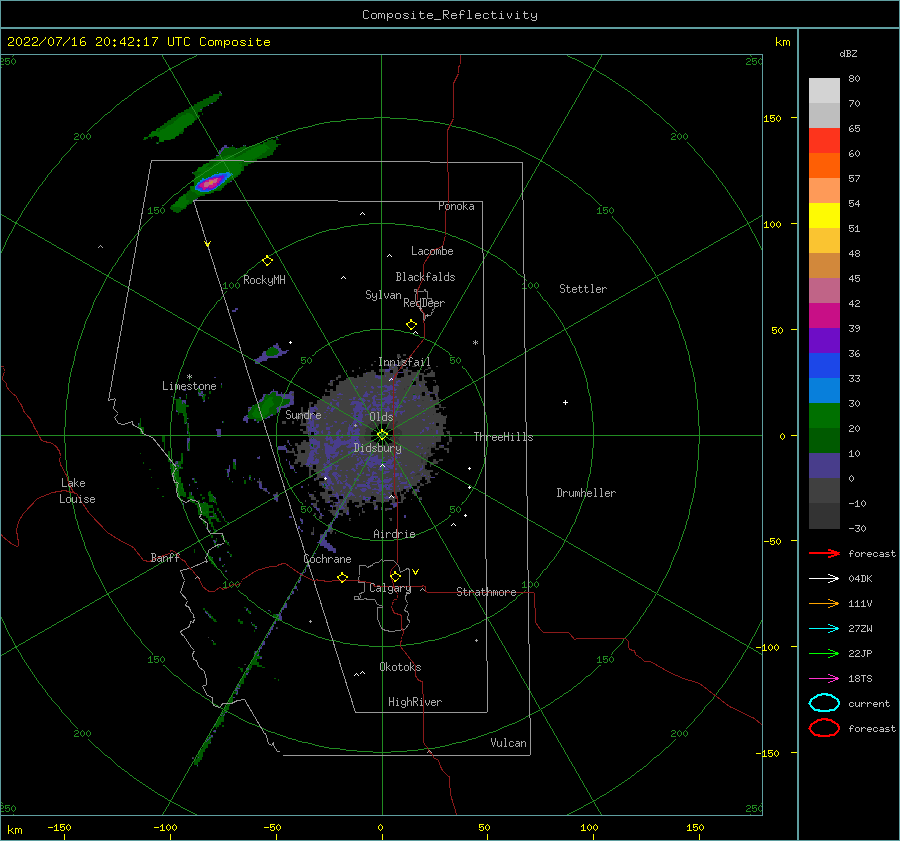This screenshot has width=900, height=841.
Task: Click the Lacombe city label
Action: (432, 251)
